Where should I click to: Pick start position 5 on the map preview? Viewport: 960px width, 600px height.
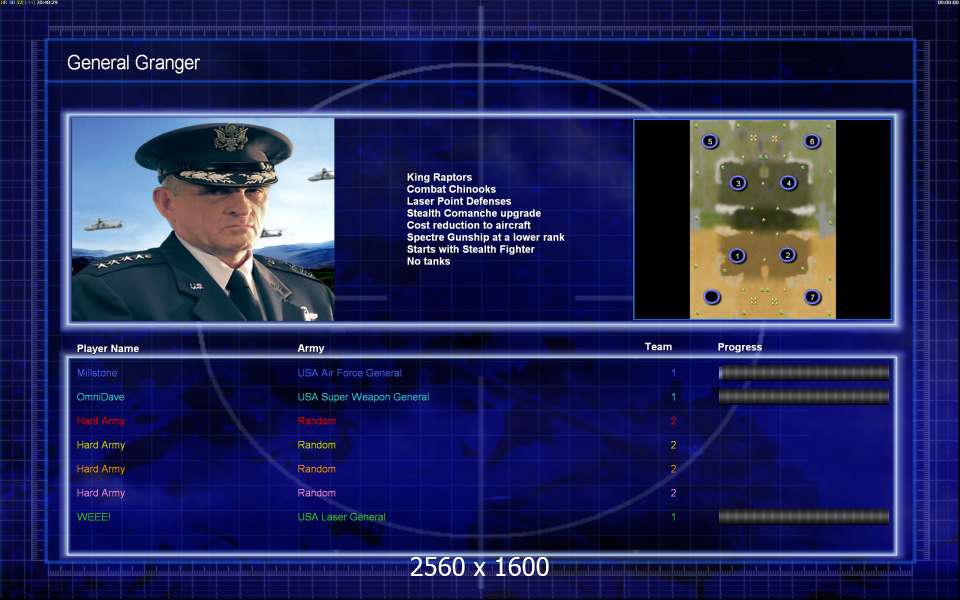(x=710, y=141)
